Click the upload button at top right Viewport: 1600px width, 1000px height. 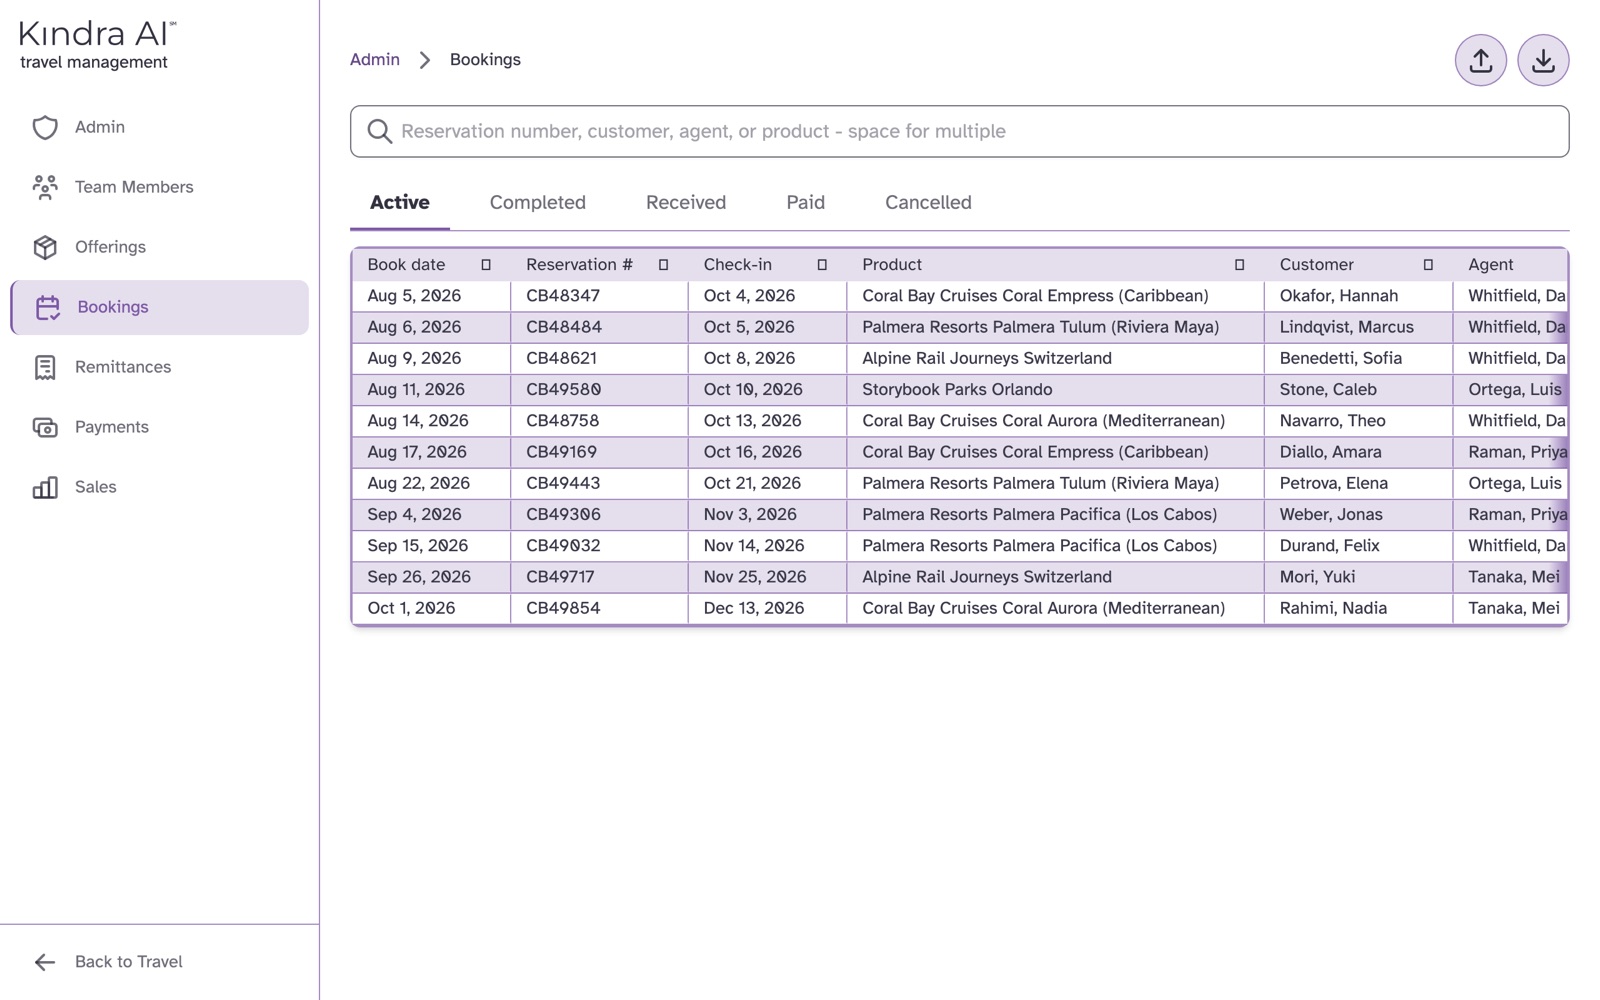[1481, 60]
